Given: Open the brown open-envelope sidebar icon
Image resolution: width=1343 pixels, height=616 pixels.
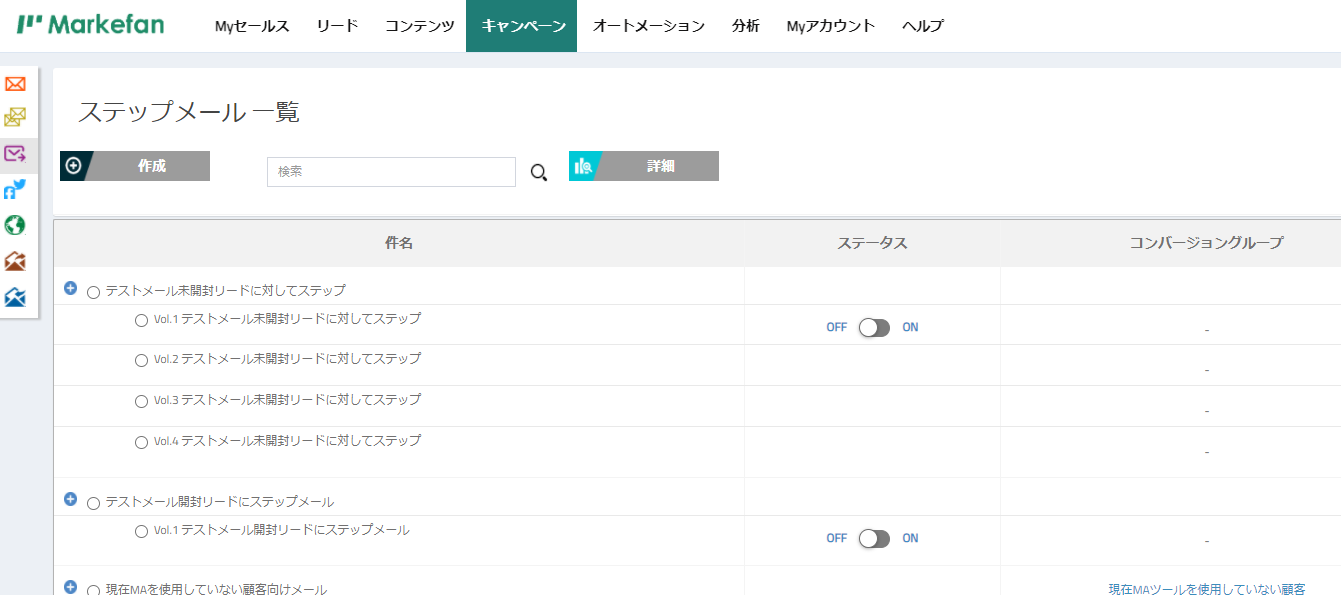Looking at the screenshot, I should 15,261.
